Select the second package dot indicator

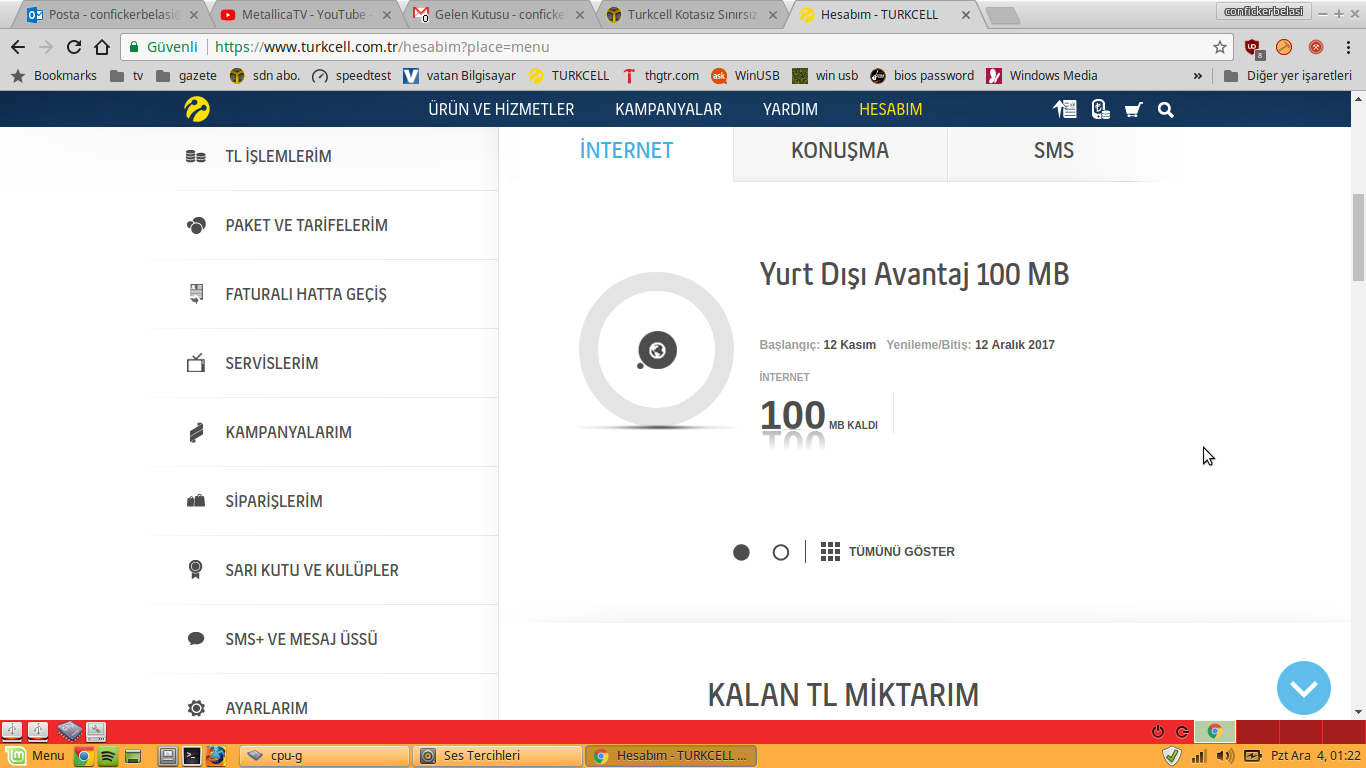(x=781, y=552)
